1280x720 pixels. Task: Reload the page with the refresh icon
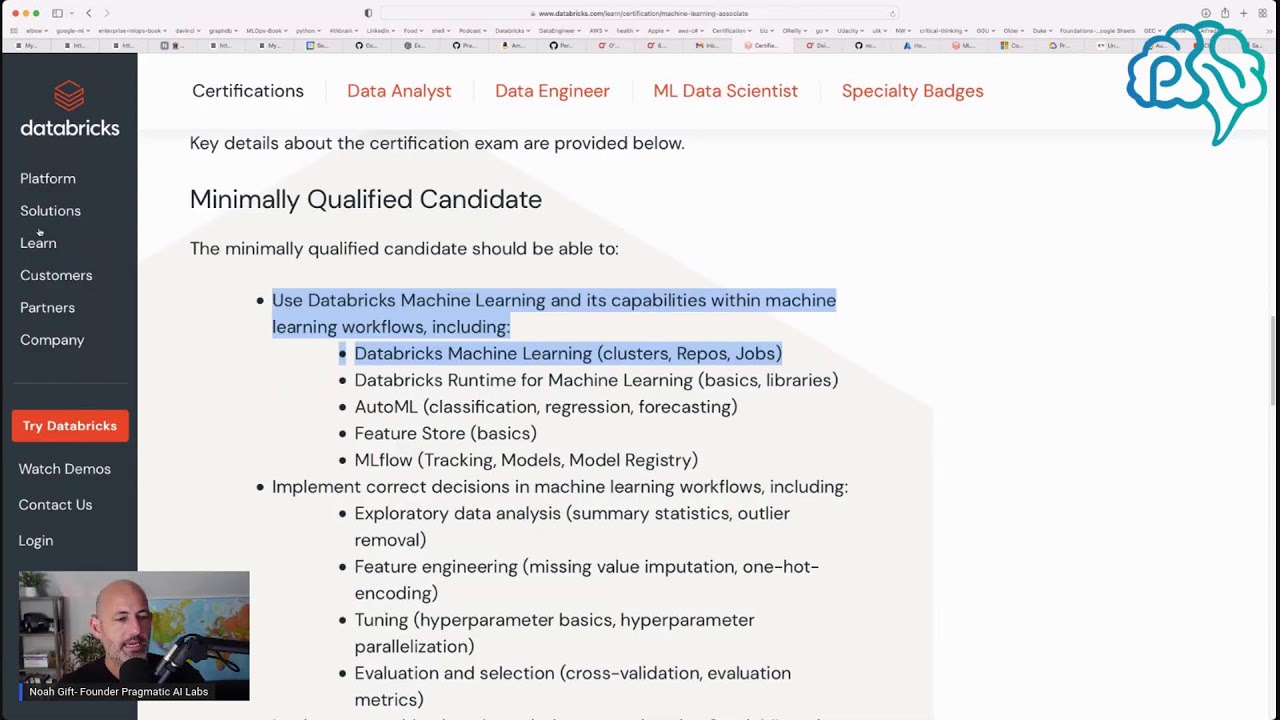pyautogui.click(x=893, y=14)
